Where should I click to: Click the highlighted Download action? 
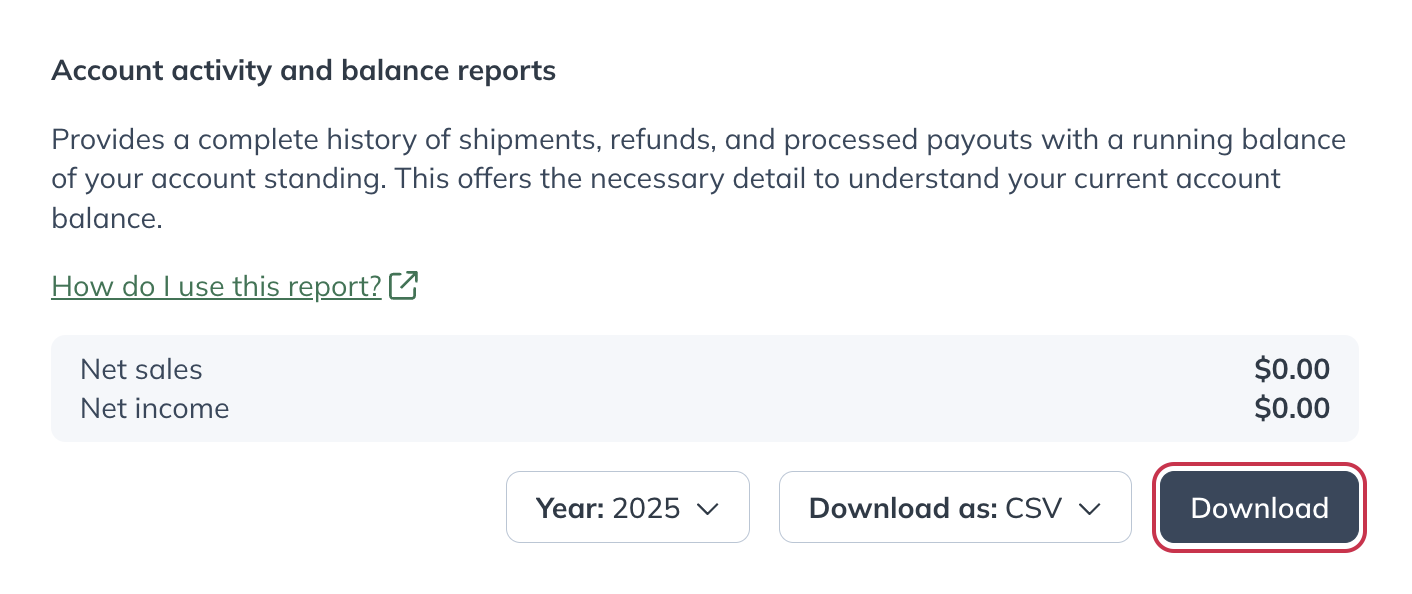1258,507
